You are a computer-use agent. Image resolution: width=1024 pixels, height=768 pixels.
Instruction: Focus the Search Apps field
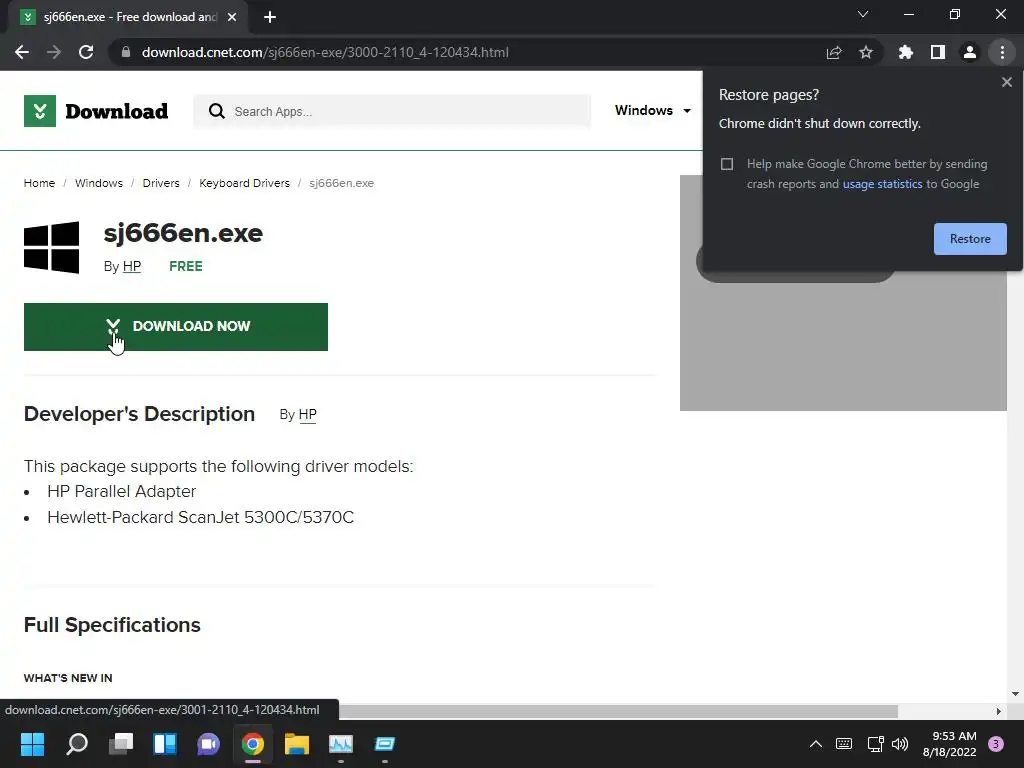[392, 111]
